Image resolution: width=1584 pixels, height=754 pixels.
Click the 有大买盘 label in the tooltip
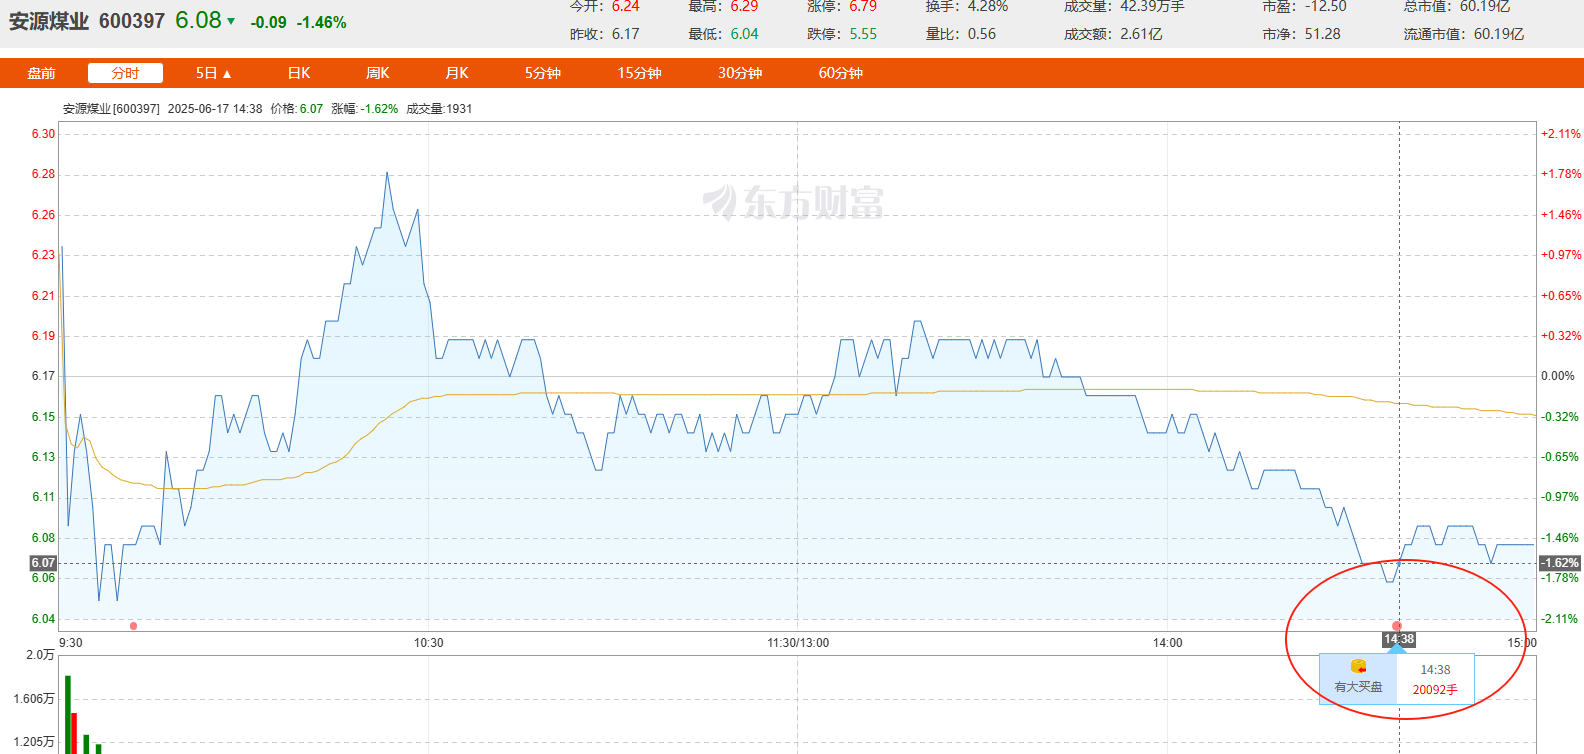pos(1358,687)
